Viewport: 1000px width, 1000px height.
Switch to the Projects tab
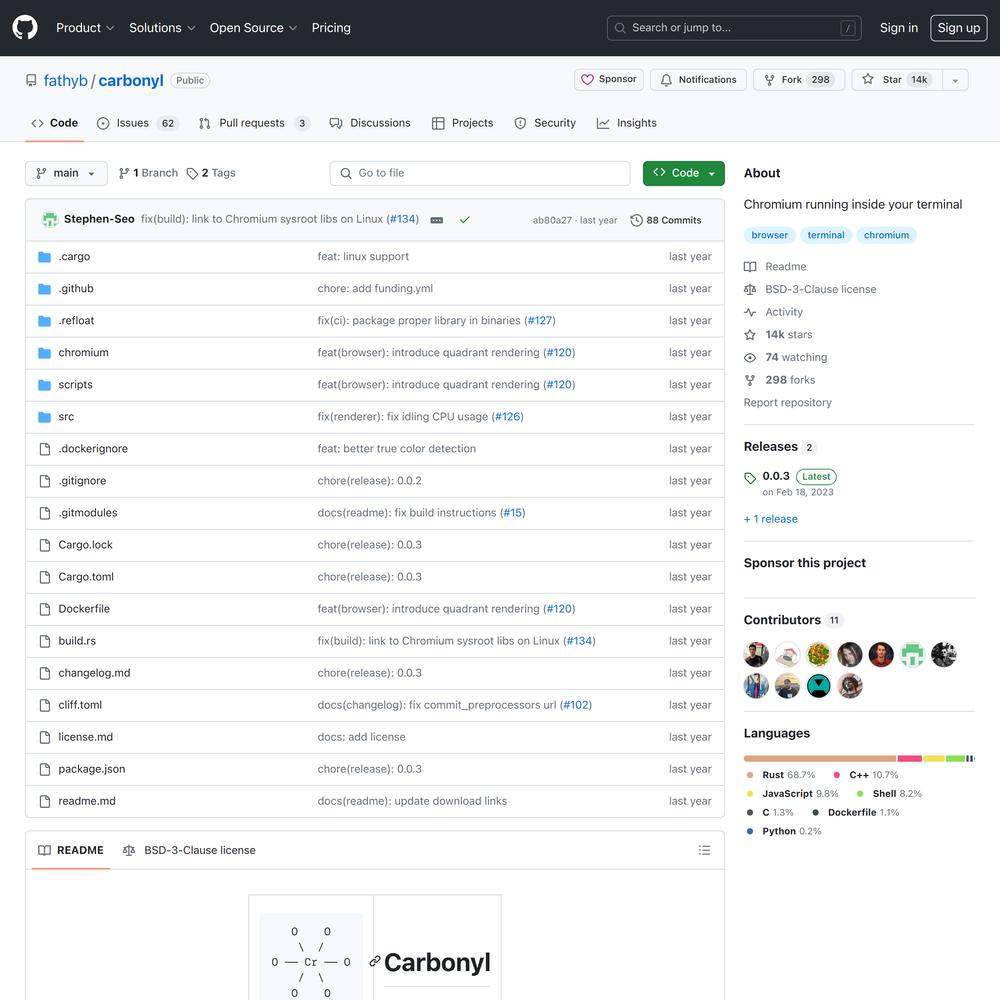[462, 123]
